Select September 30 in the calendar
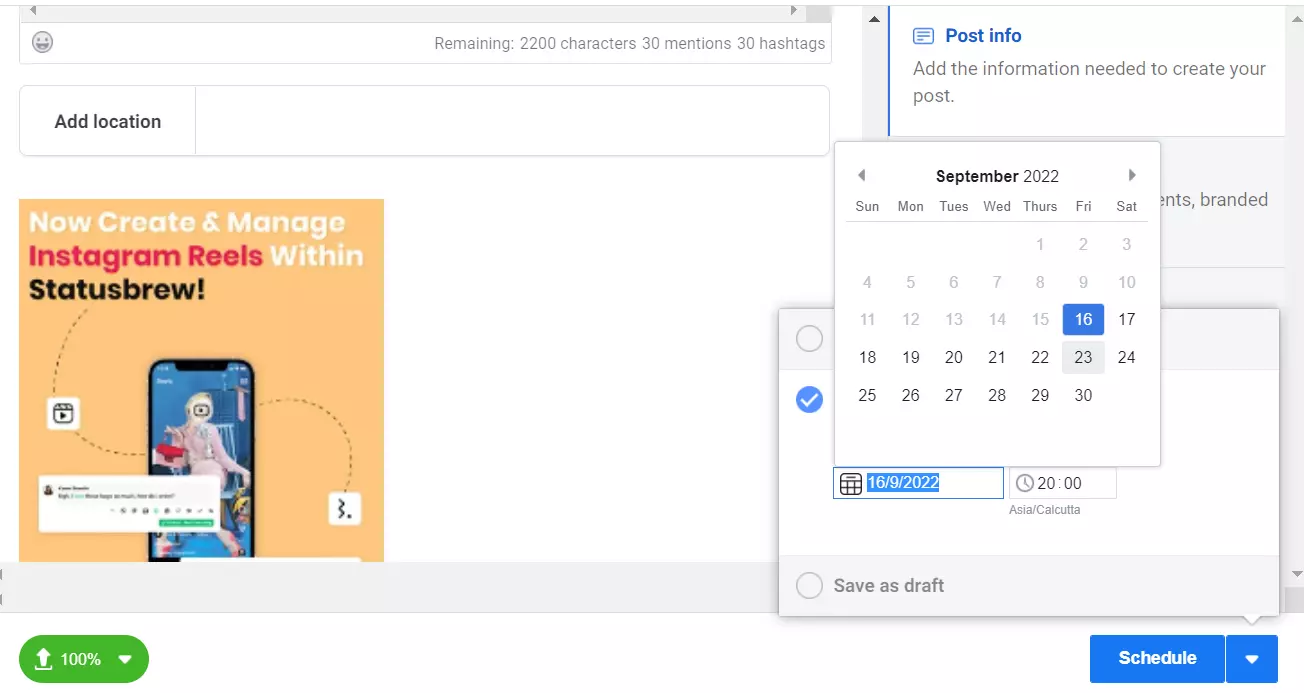 coord(1083,395)
